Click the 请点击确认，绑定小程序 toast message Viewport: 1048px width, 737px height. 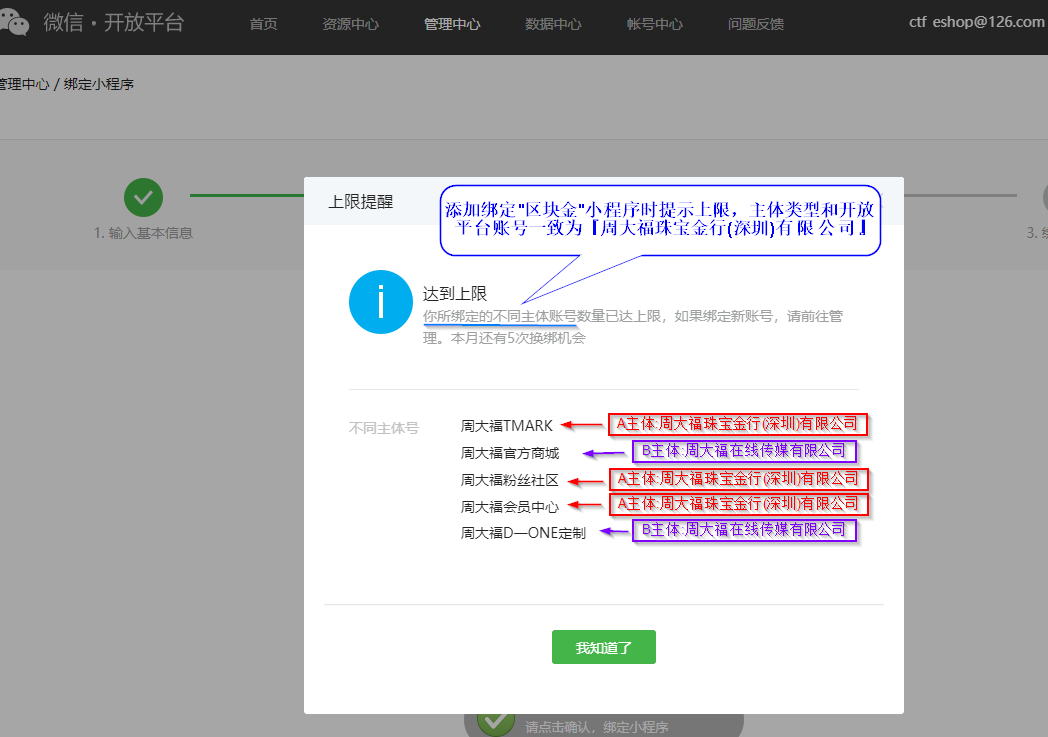click(596, 727)
